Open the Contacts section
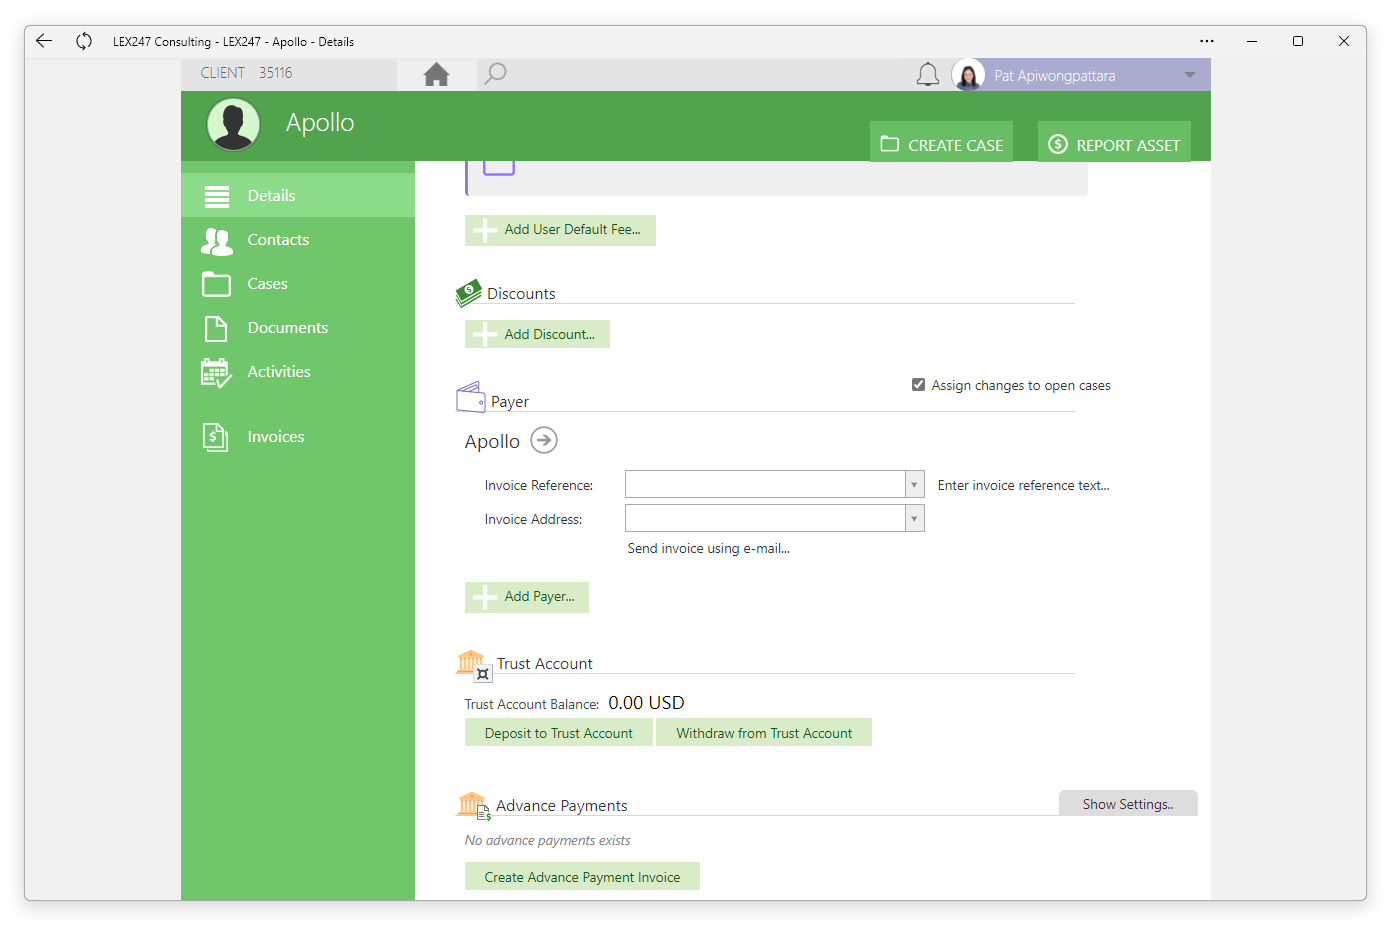This screenshot has height=925, width=1390. pos(298,240)
